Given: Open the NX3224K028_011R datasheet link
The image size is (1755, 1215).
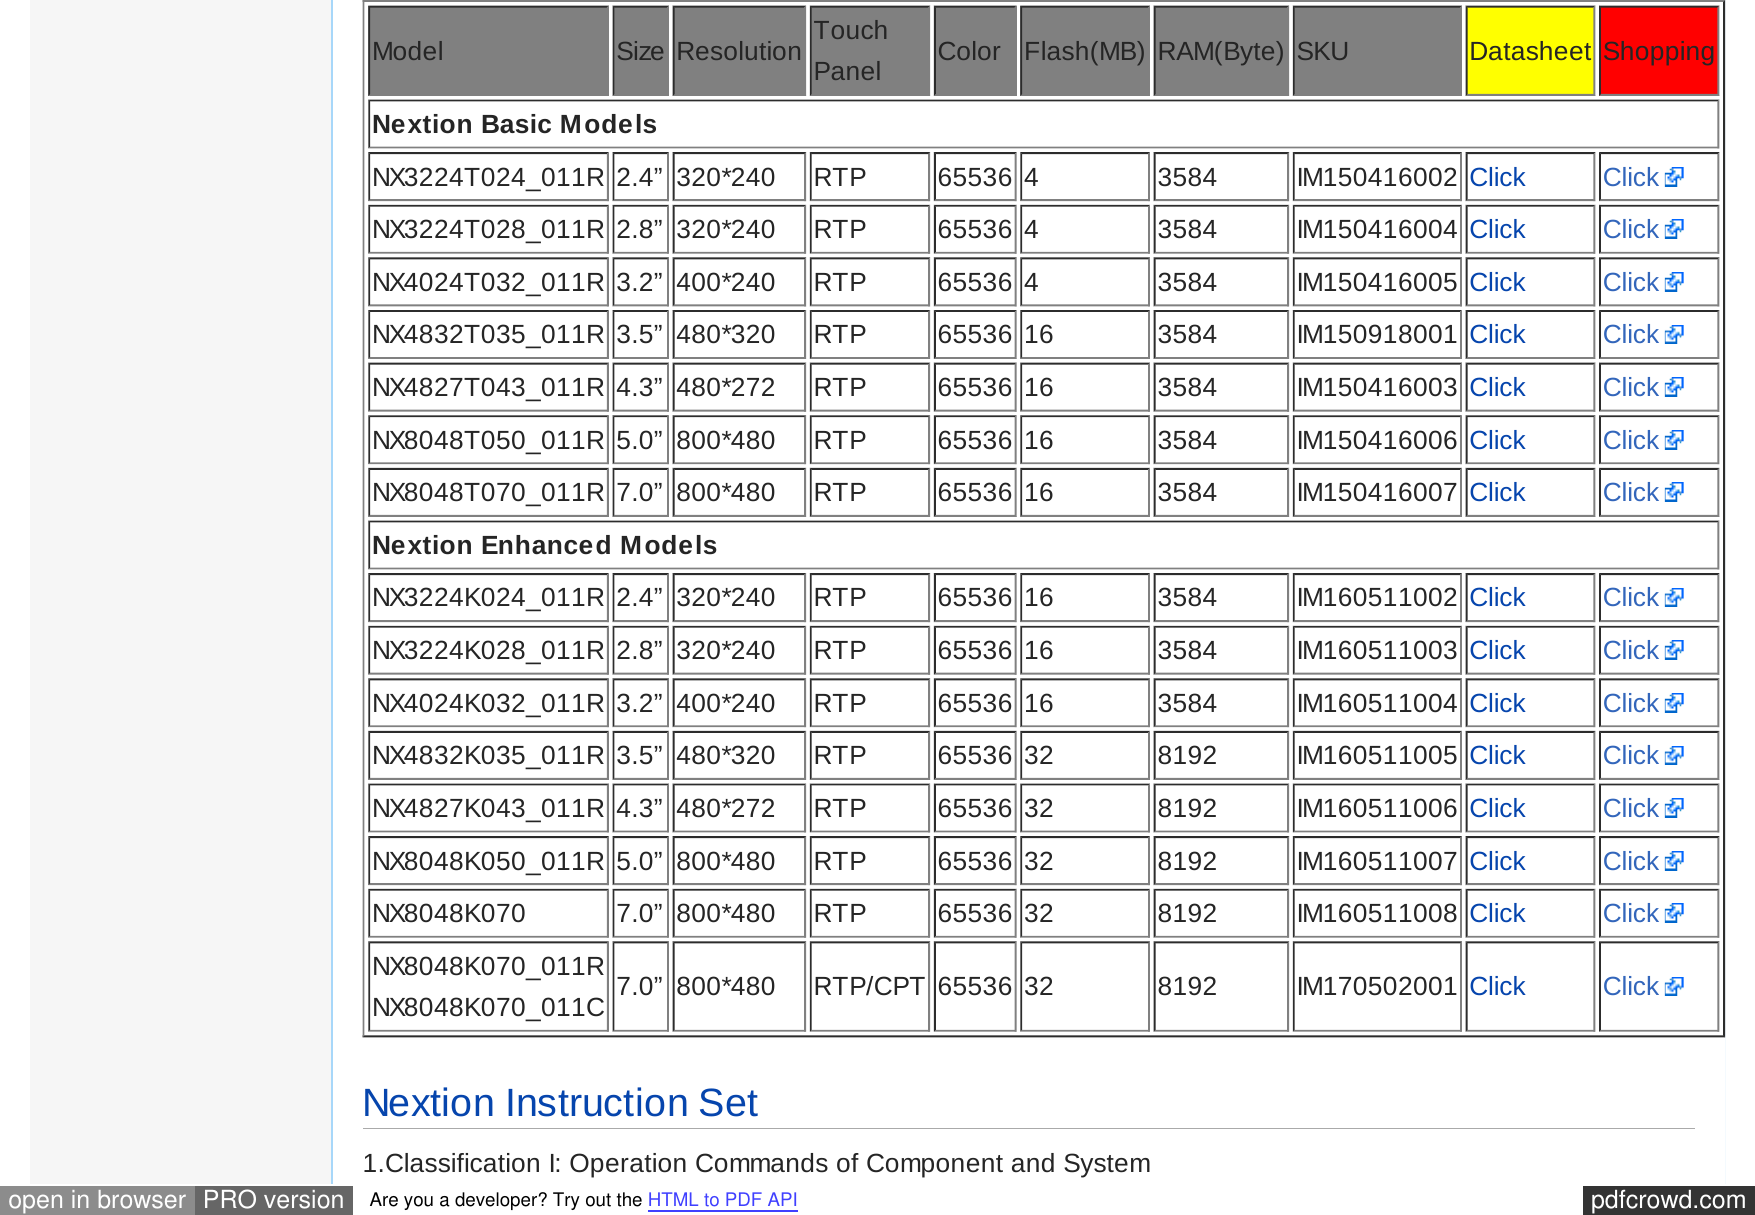Looking at the screenshot, I should 1496,650.
